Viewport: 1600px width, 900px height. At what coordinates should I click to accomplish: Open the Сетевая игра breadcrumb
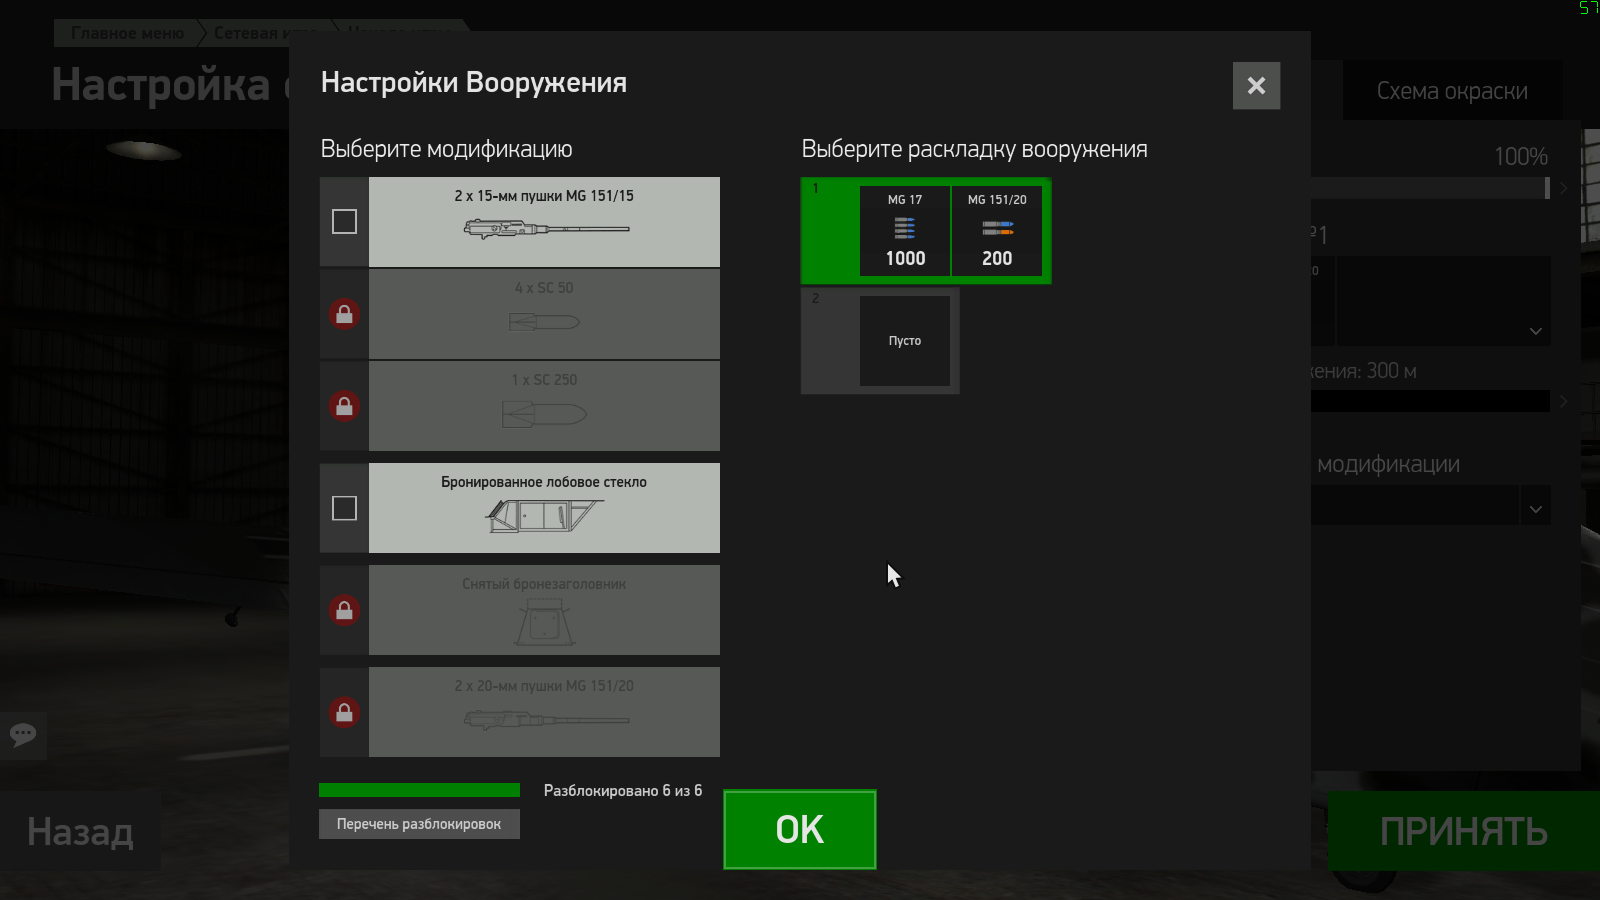(x=265, y=33)
